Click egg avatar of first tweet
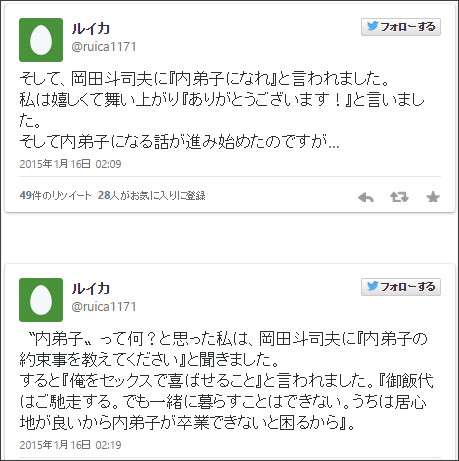 tap(41, 40)
